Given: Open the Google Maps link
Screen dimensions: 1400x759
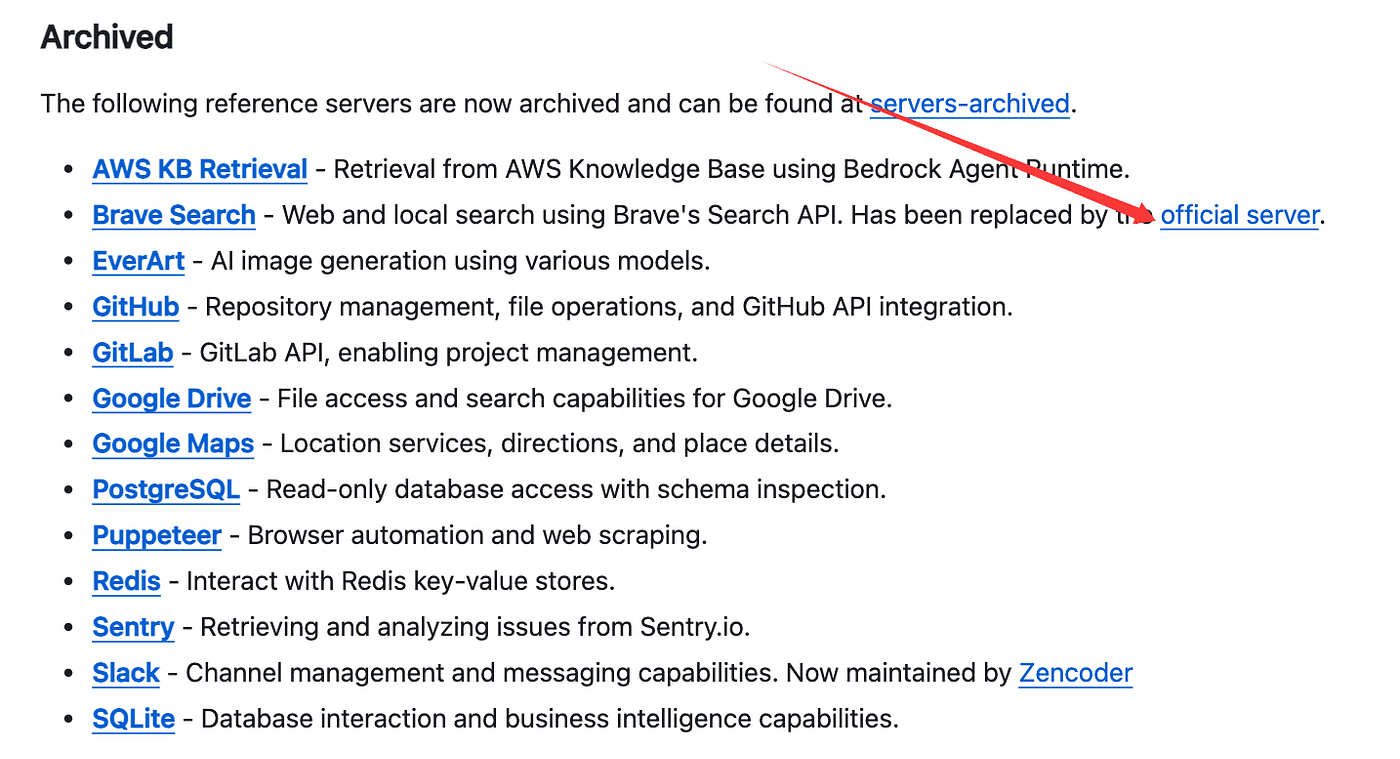Looking at the screenshot, I should tap(173, 444).
